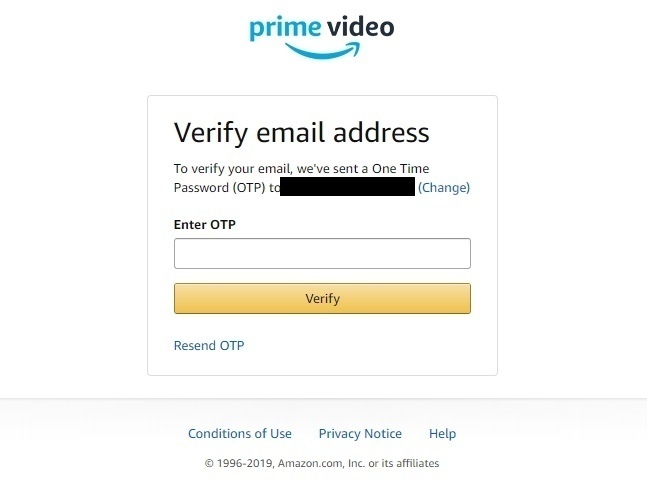Click the Verify email address heading

302,133
